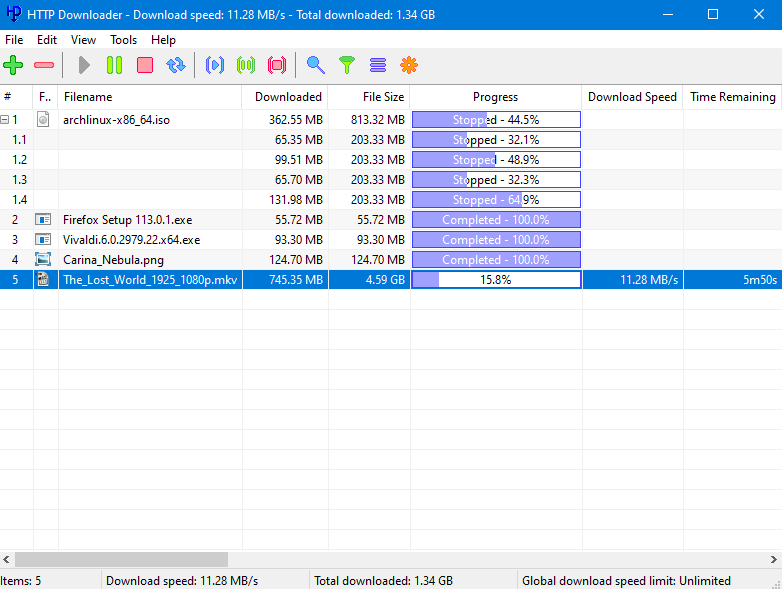Screen dimensions: 782x589
Task: Sort by the Downloaded column header
Action: [x=285, y=97]
